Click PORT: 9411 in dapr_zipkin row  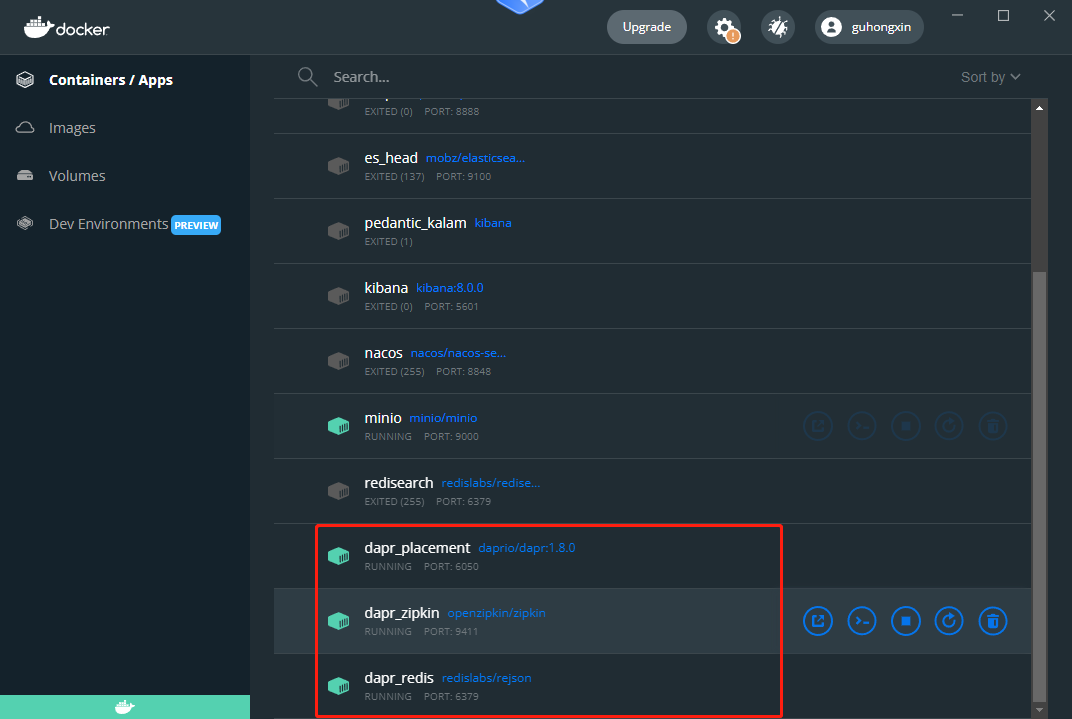pos(451,632)
